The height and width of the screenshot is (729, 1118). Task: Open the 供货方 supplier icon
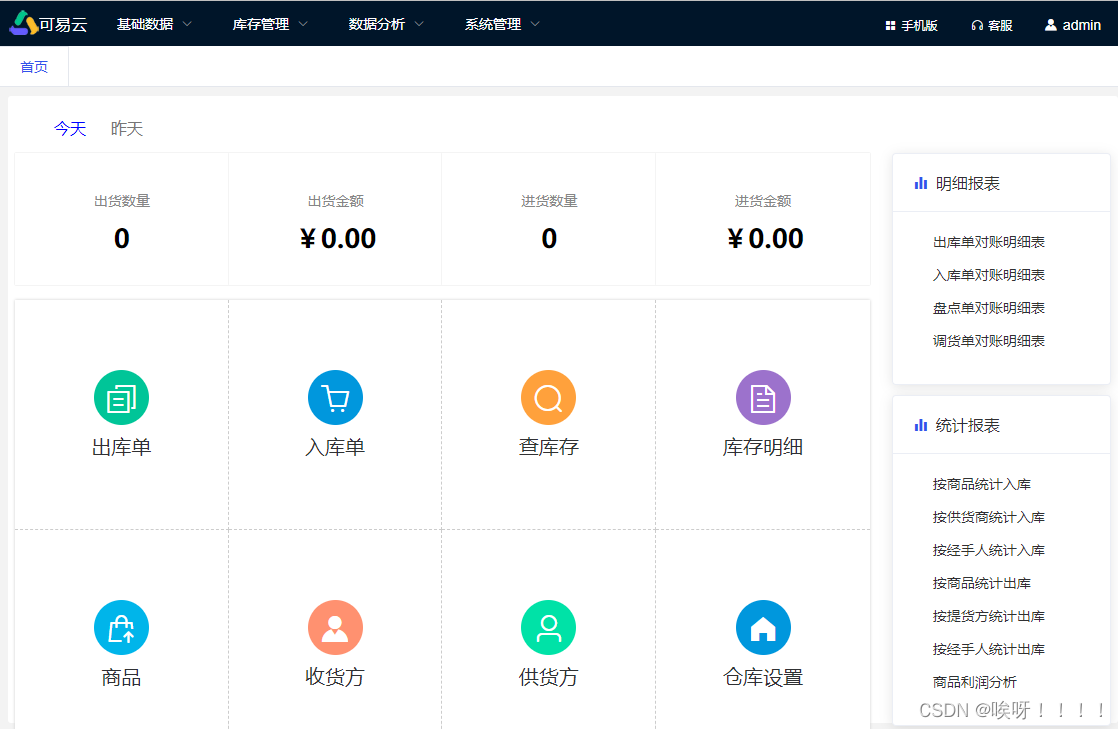548,627
